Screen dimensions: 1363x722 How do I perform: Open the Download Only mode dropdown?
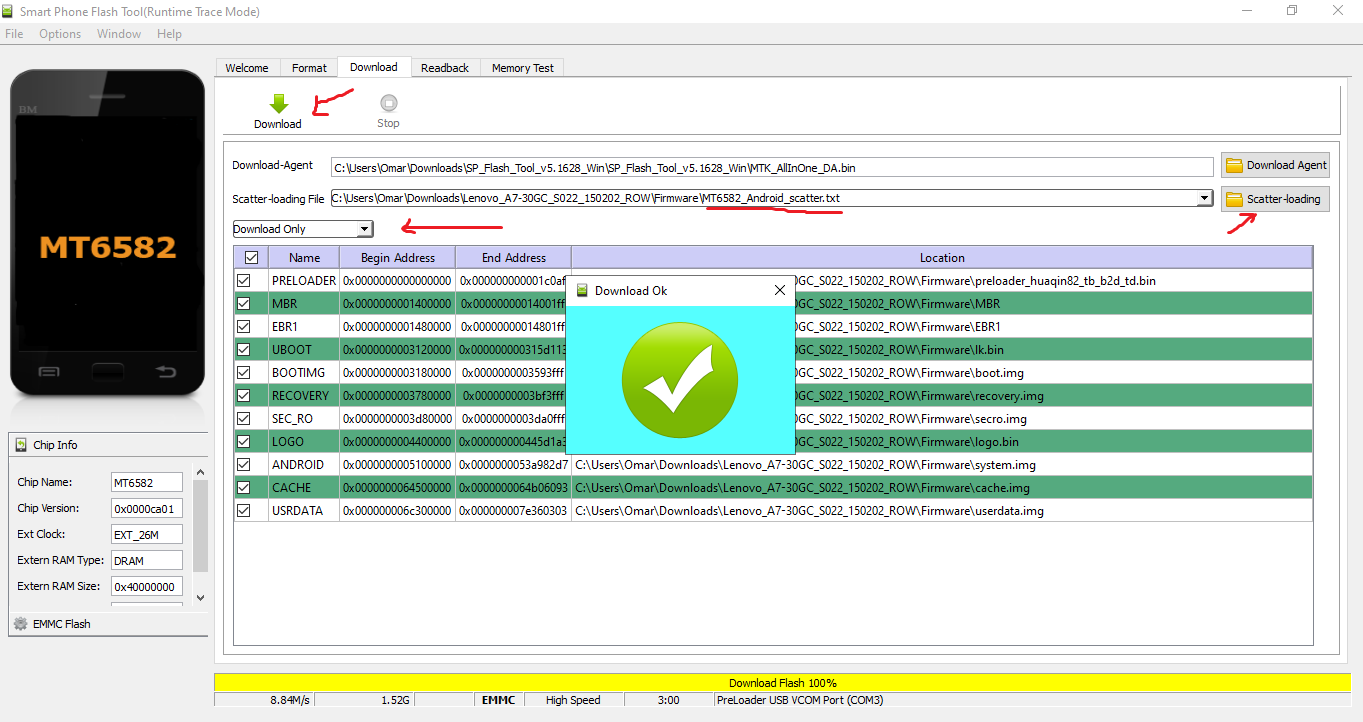click(303, 229)
